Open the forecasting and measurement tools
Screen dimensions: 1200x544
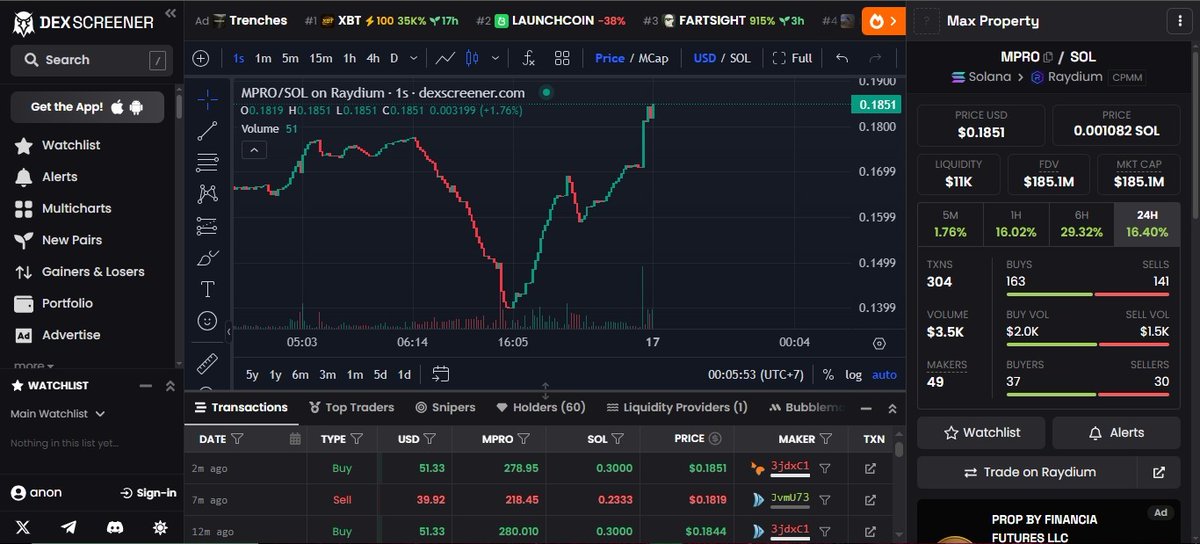pos(207,226)
